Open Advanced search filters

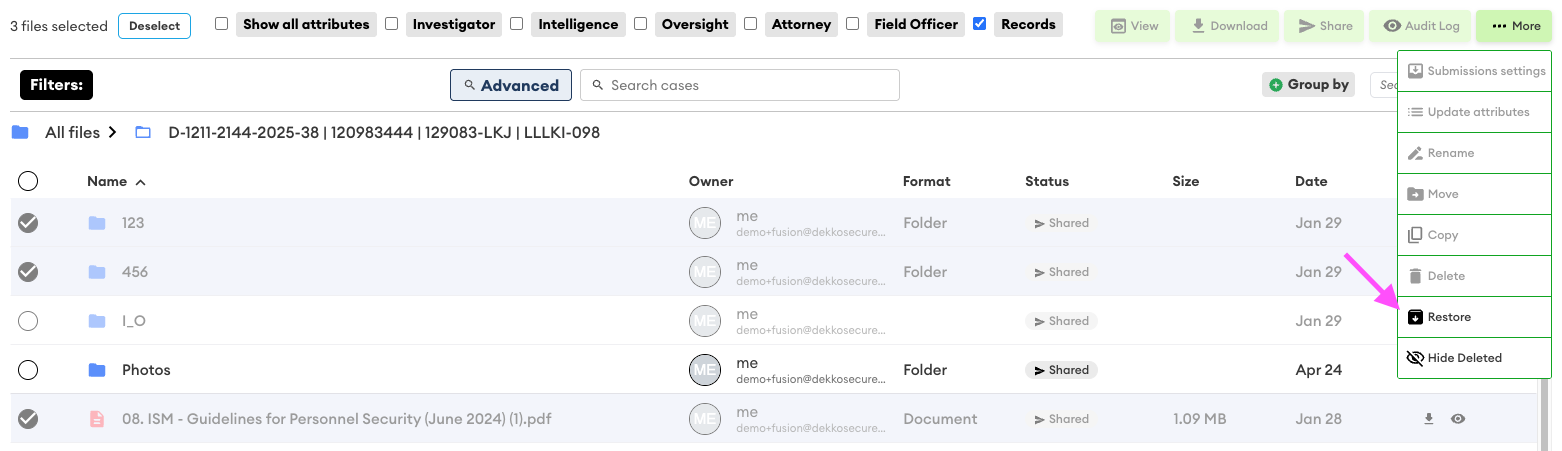coord(511,85)
